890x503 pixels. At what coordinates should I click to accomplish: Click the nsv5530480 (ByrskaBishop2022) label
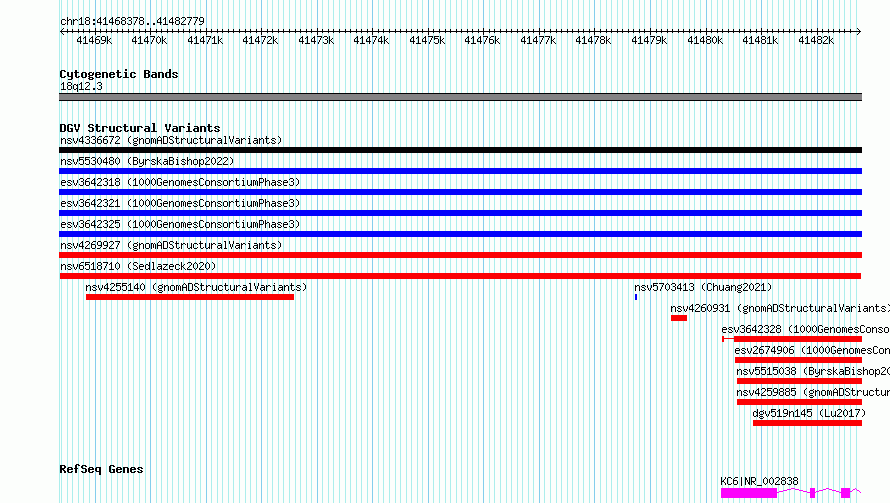click(x=147, y=161)
